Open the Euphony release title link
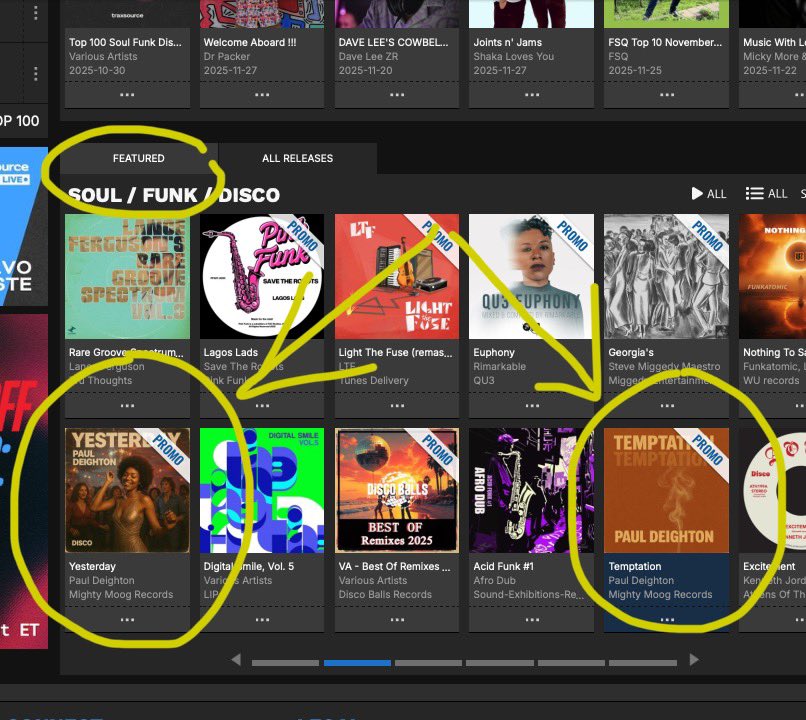This screenshot has height=720, width=806. coord(494,353)
